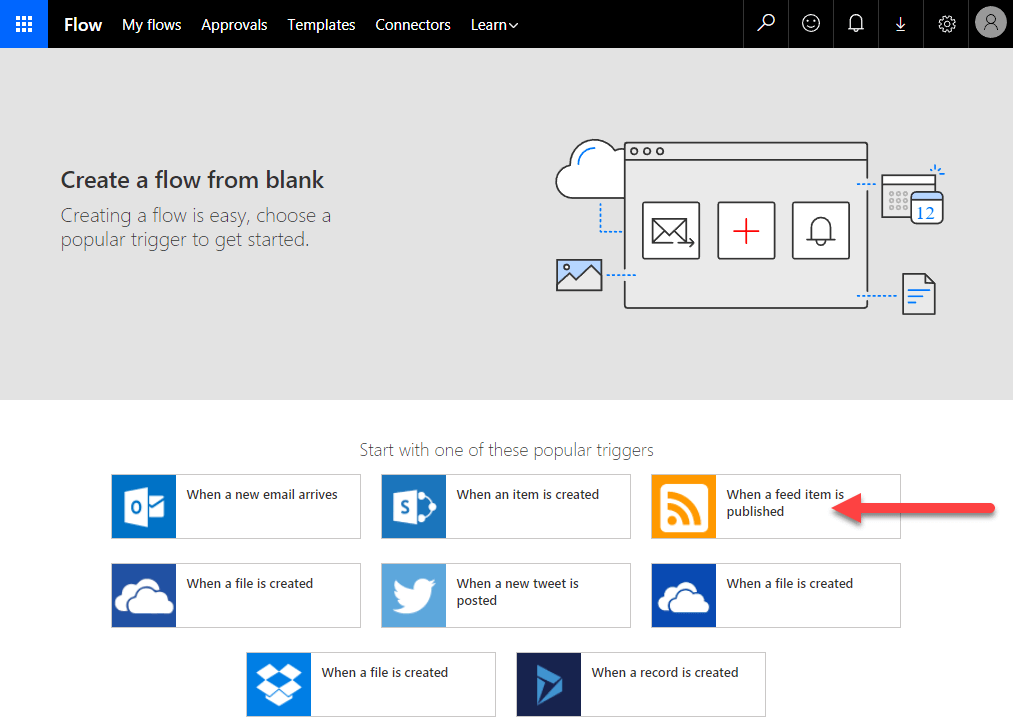This screenshot has width=1013, height=717.
Task: Click the Twitter bird icon
Action: pyautogui.click(x=414, y=596)
